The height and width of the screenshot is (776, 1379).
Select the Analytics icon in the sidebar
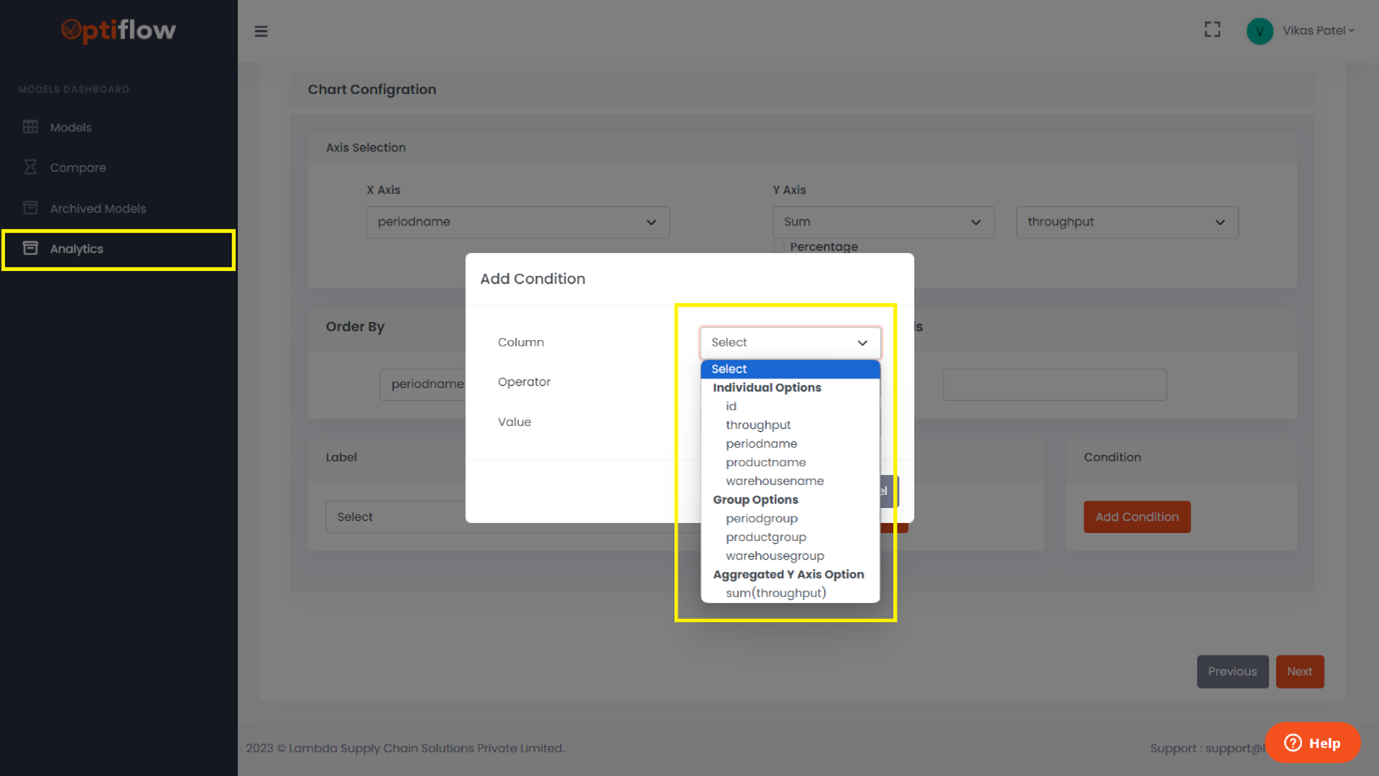pos(32,248)
